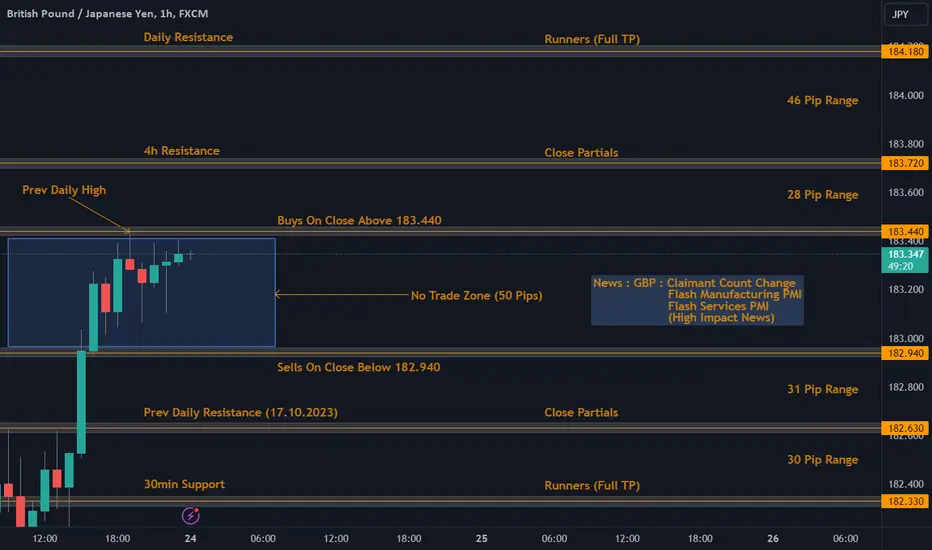Screen dimensions: 932x550
Task: Click the News GBP Claimant Count note
Action: click(x=697, y=300)
